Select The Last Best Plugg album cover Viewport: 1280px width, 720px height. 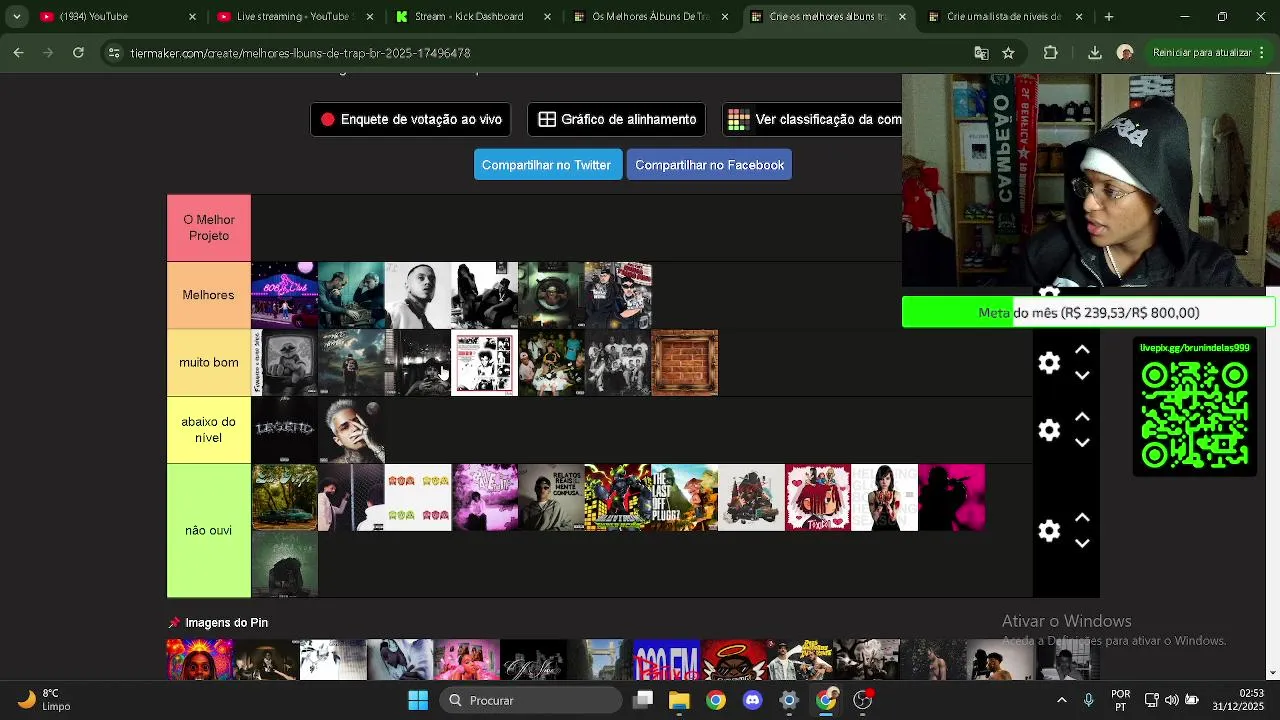685,497
